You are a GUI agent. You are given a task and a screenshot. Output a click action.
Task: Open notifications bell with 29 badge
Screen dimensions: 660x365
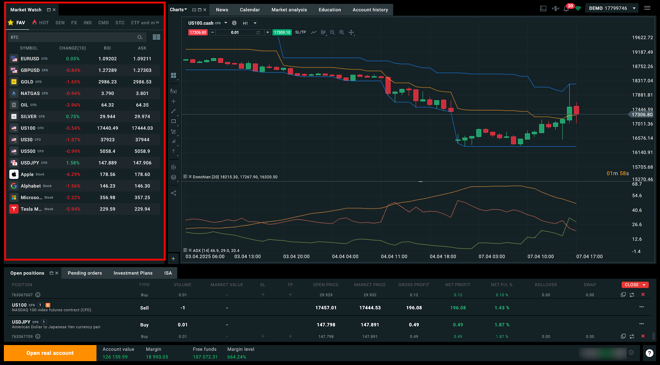tap(567, 8)
